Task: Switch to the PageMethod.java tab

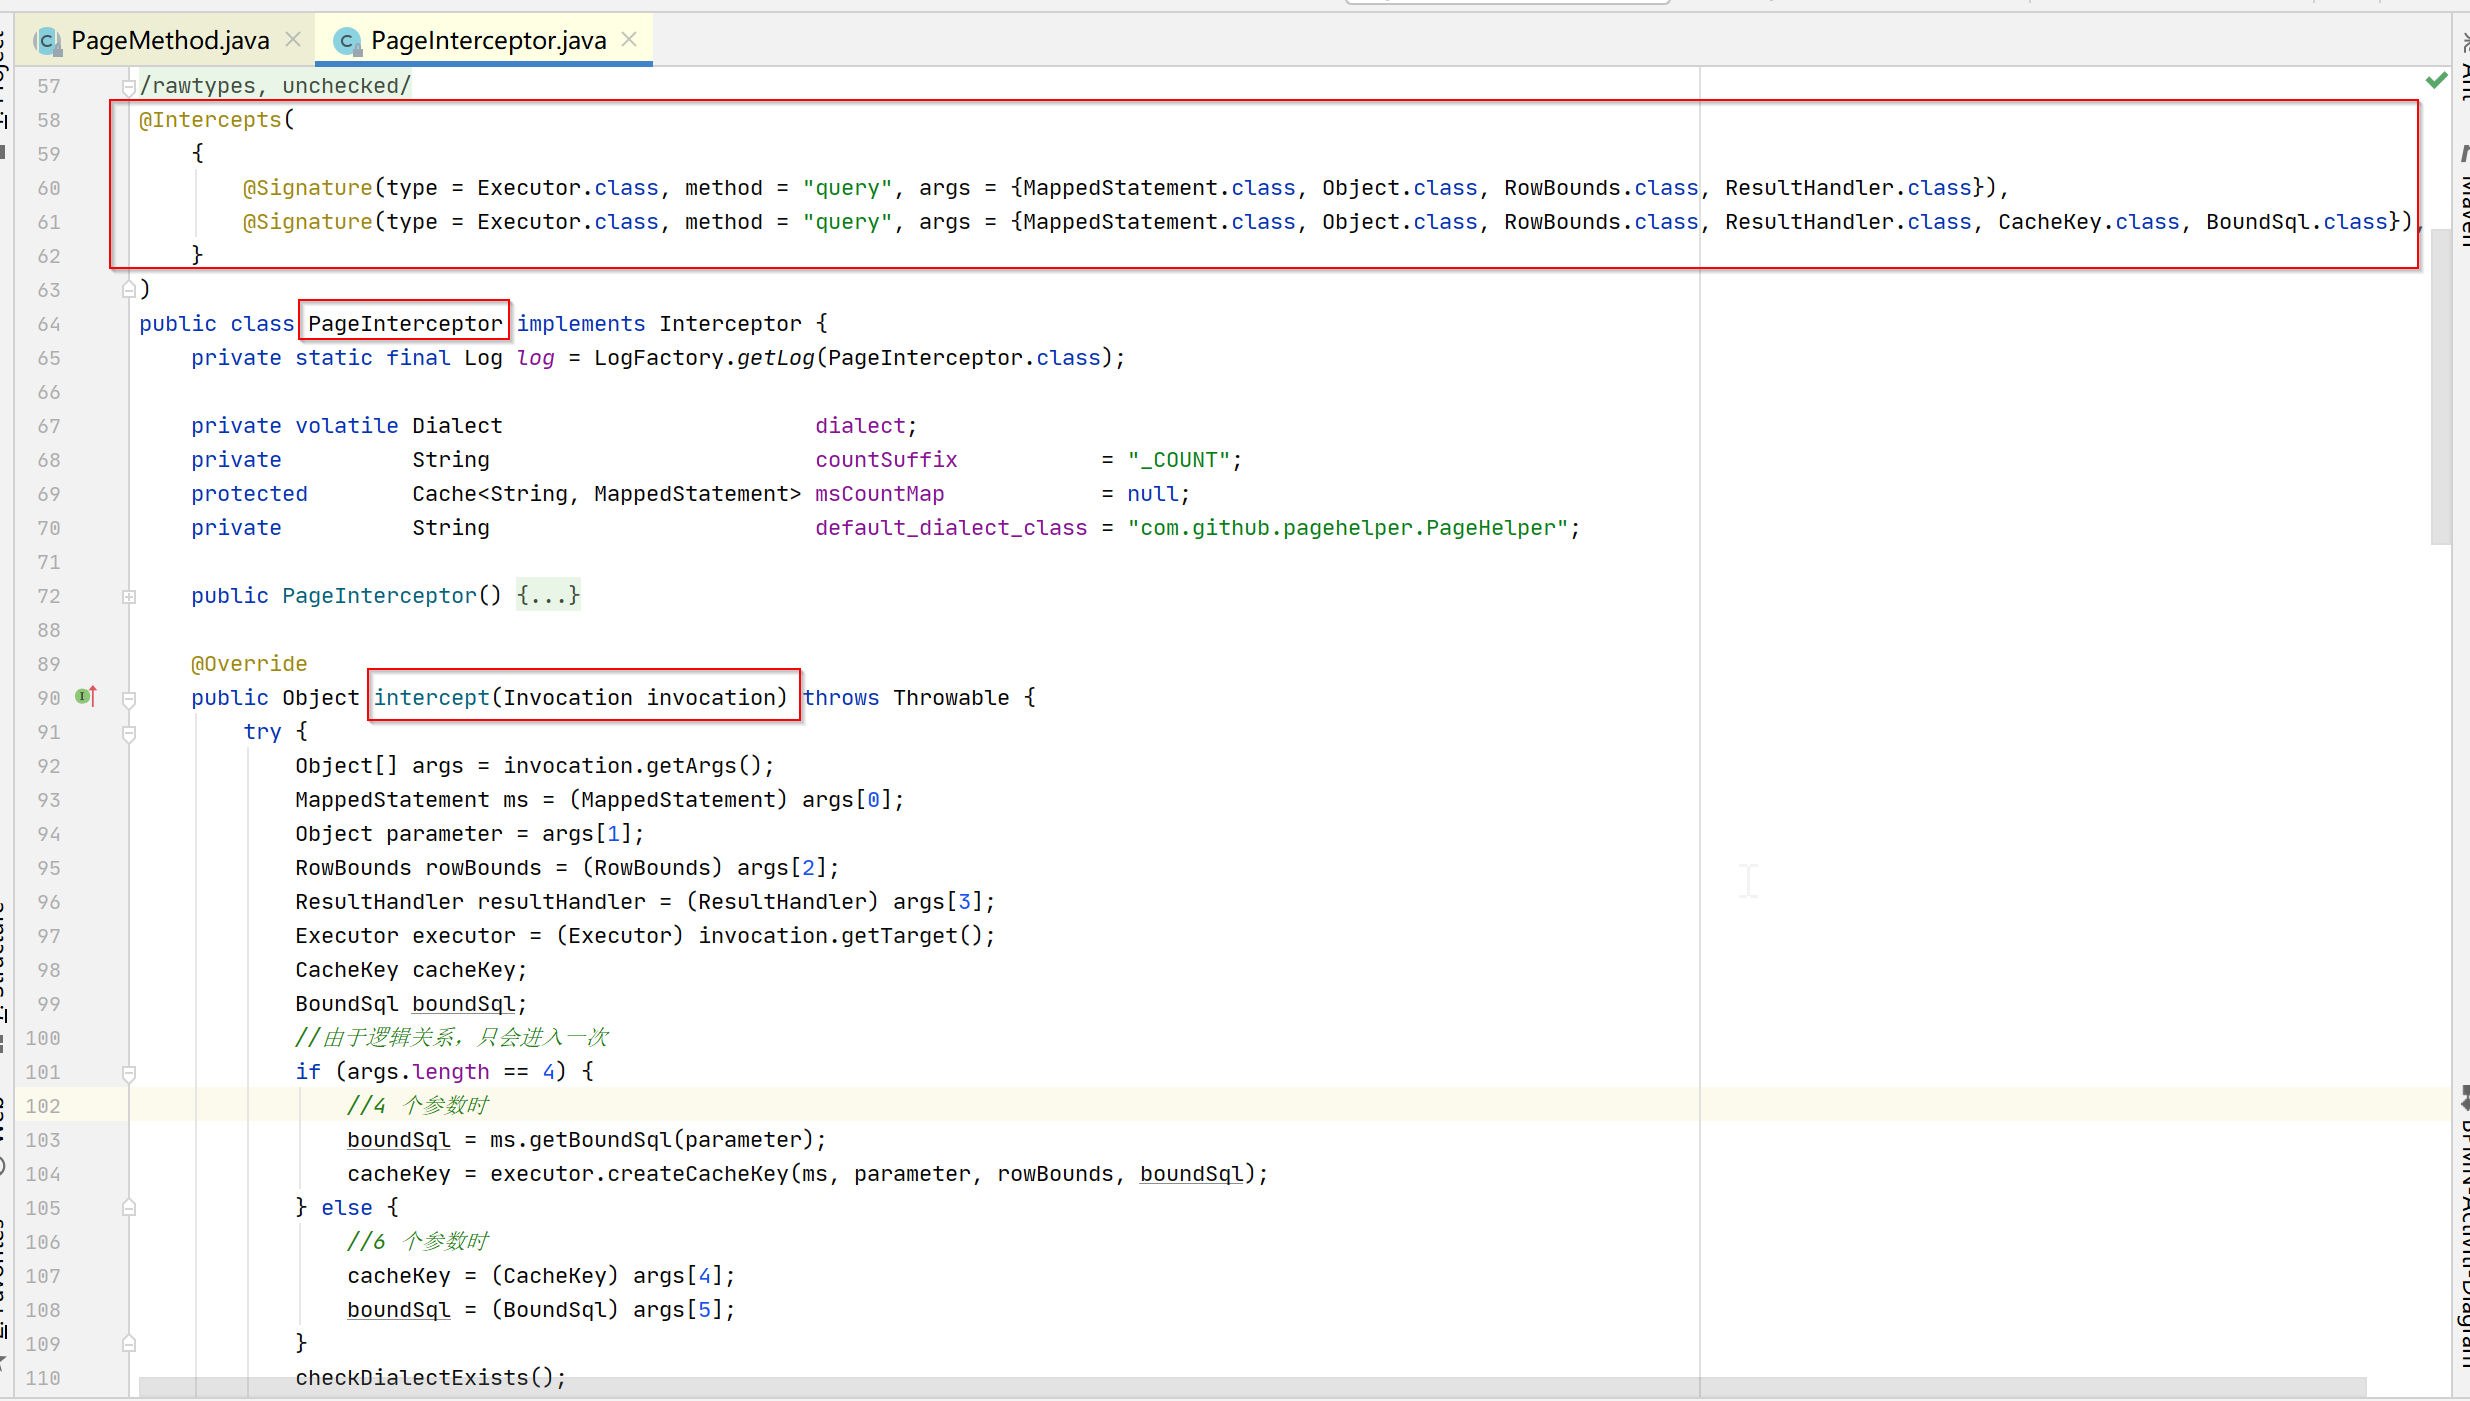Action: pos(170,41)
